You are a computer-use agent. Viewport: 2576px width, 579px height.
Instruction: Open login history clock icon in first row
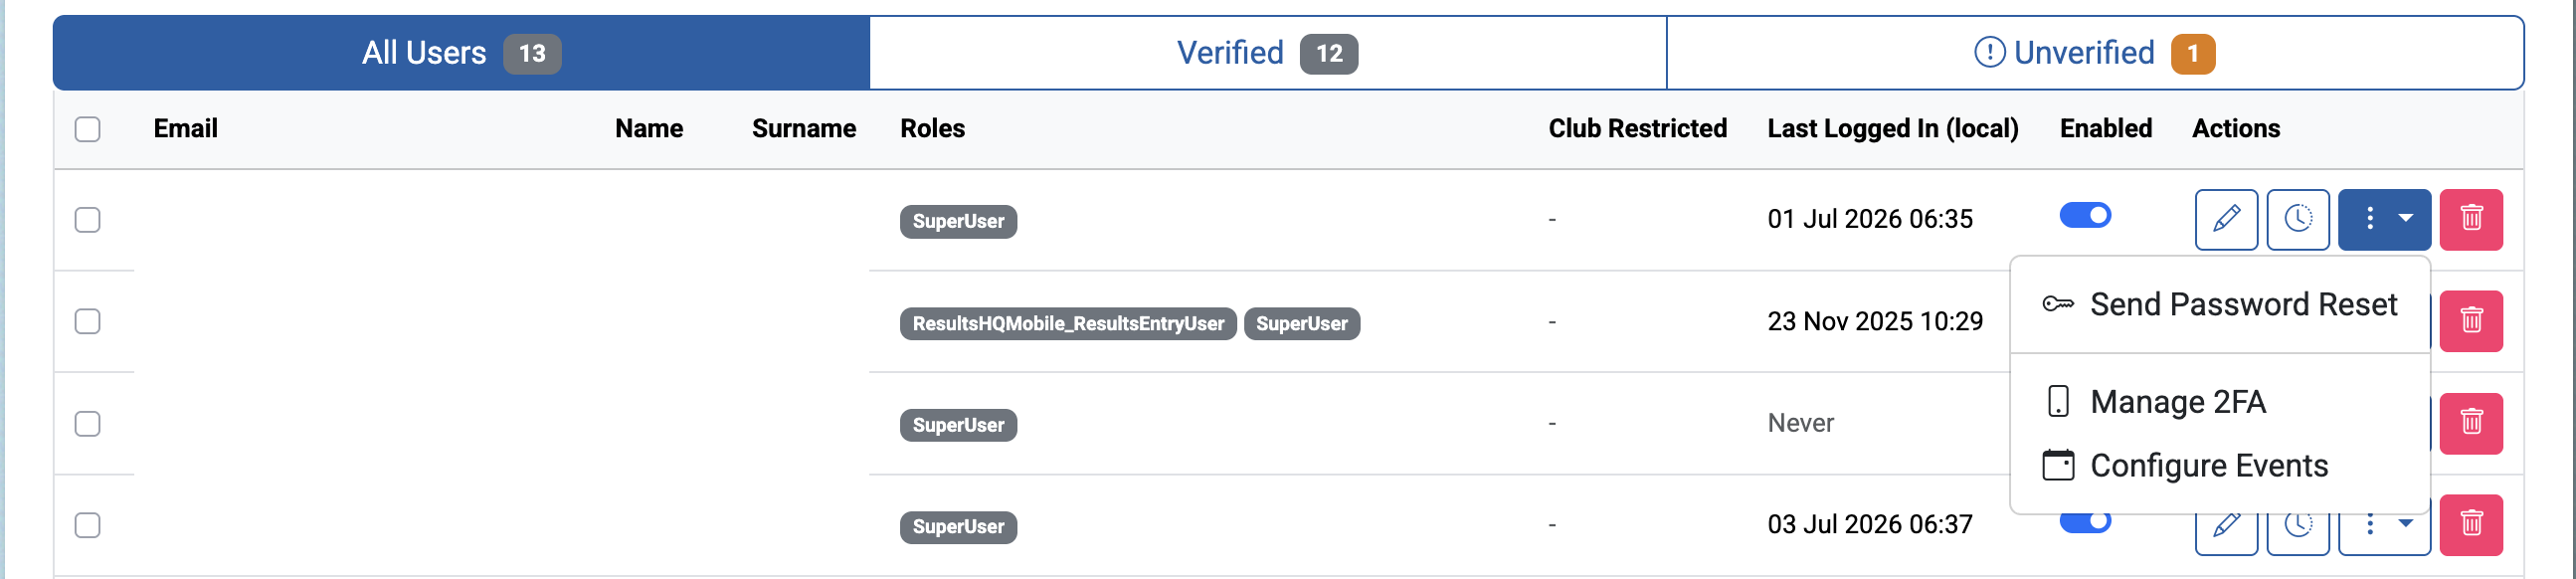(x=2298, y=219)
